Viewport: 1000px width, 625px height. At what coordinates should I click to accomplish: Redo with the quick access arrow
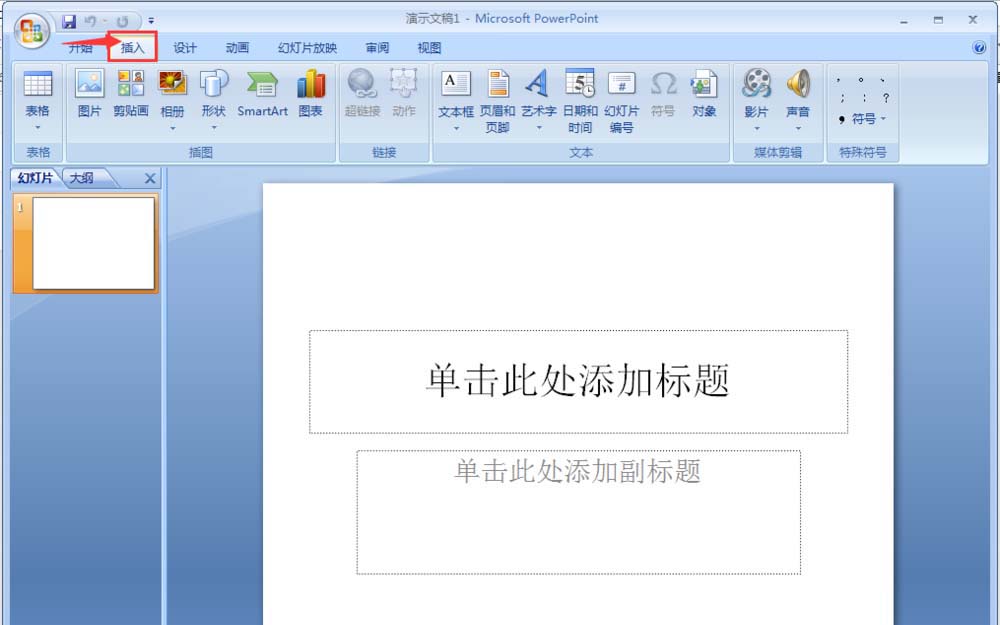click(x=122, y=22)
